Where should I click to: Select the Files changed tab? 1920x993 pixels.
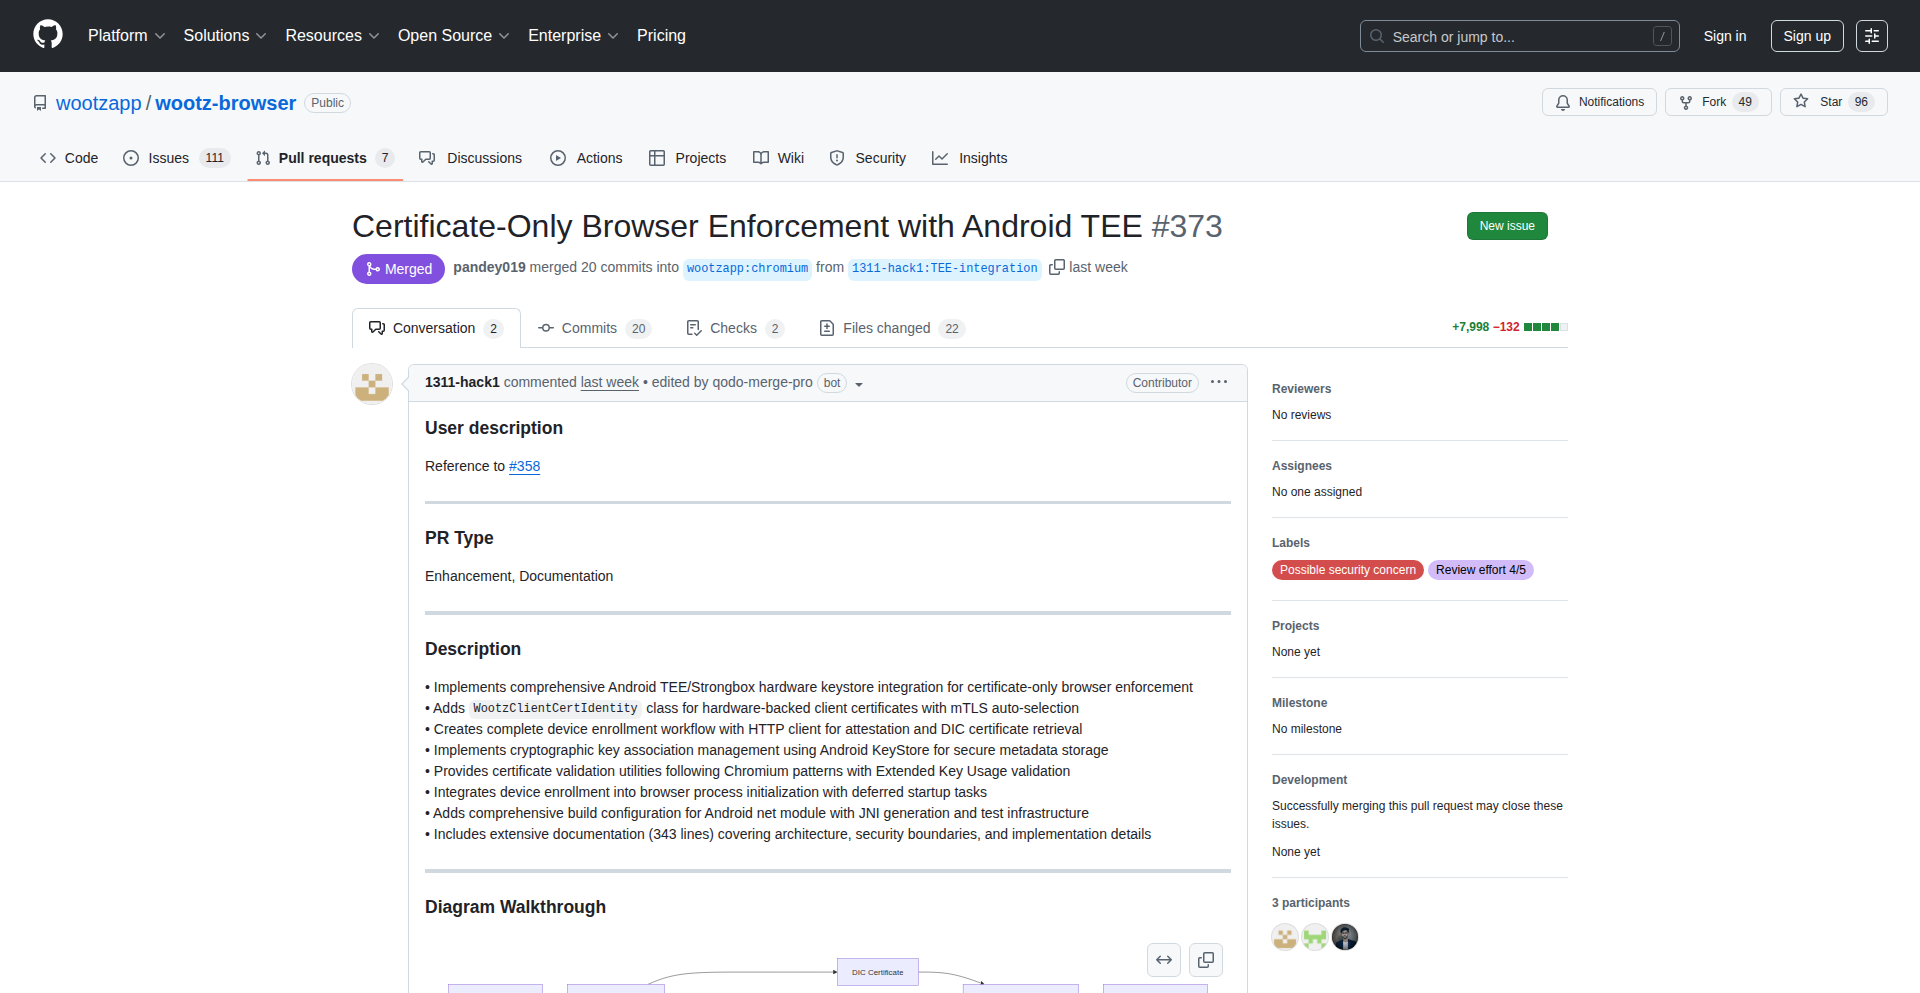coord(891,328)
